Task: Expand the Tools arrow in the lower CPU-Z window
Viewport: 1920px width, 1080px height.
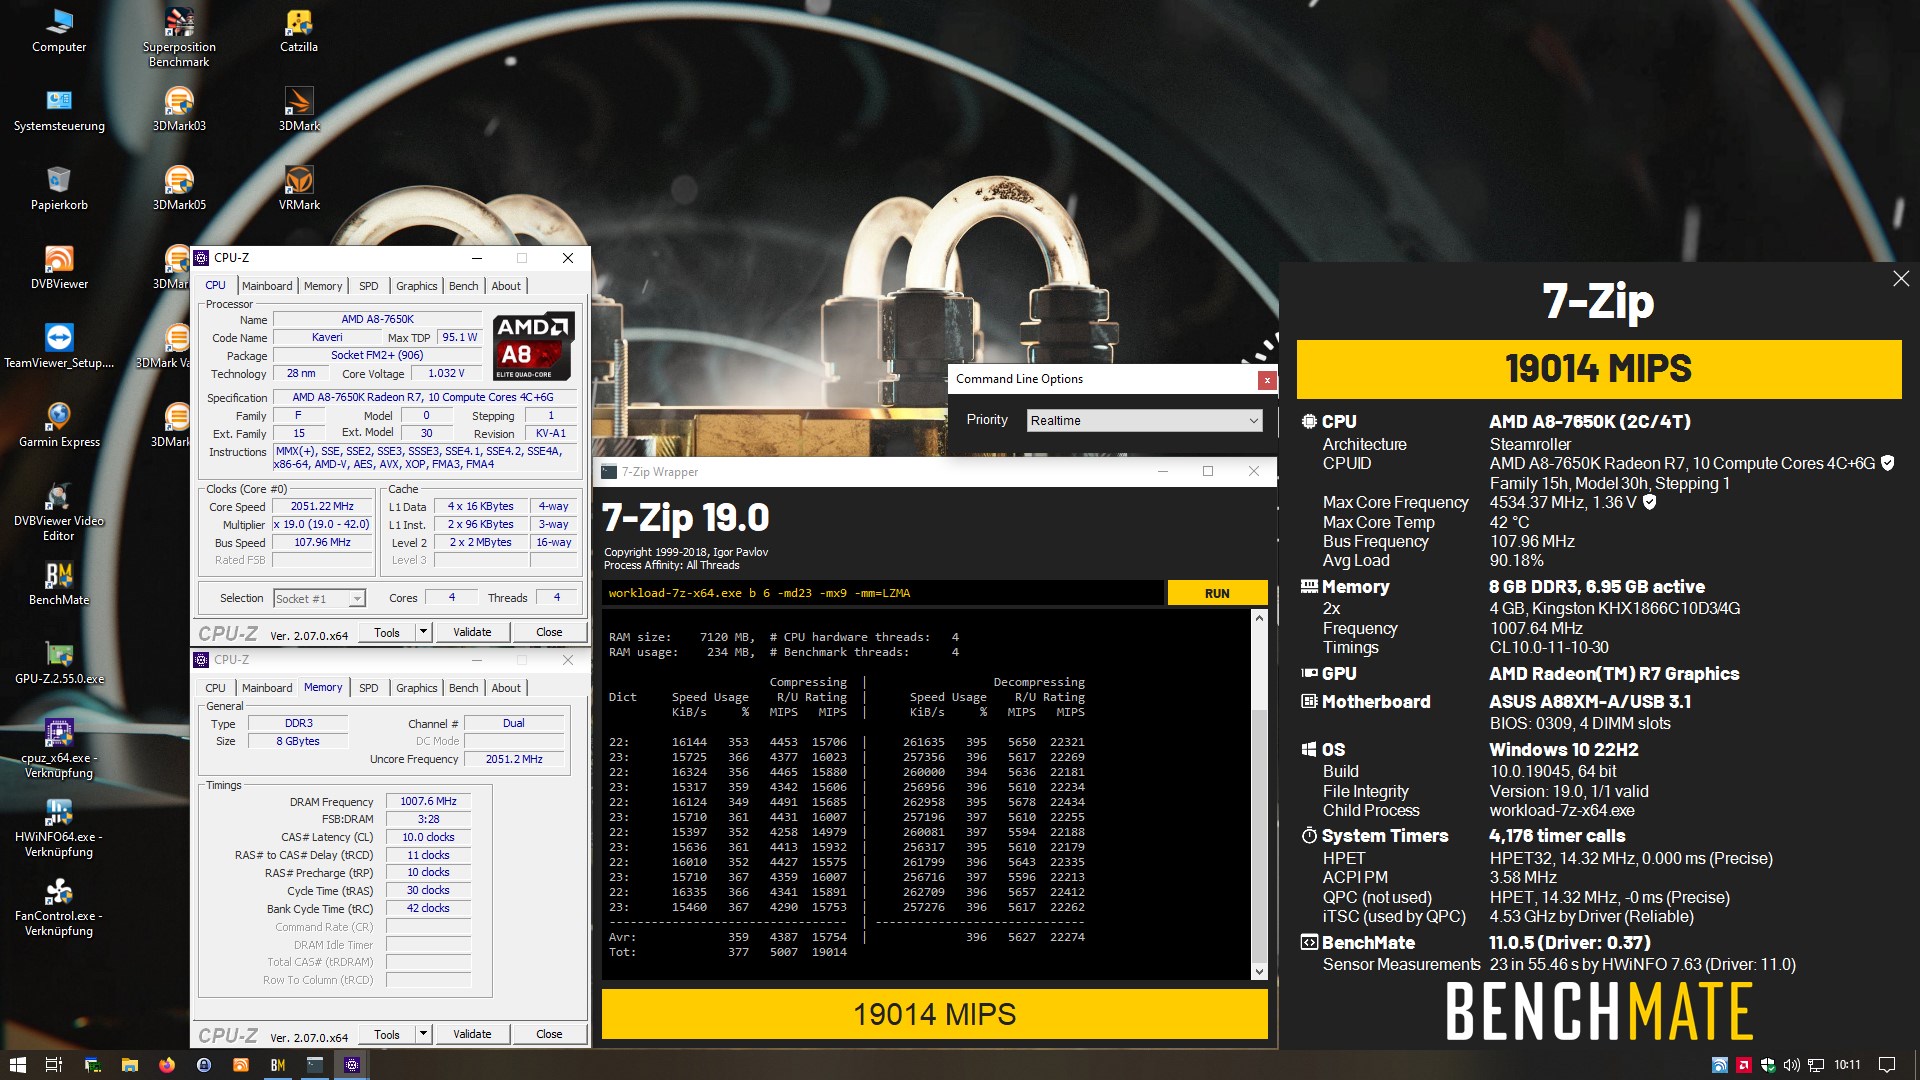Action: pos(423,1034)
